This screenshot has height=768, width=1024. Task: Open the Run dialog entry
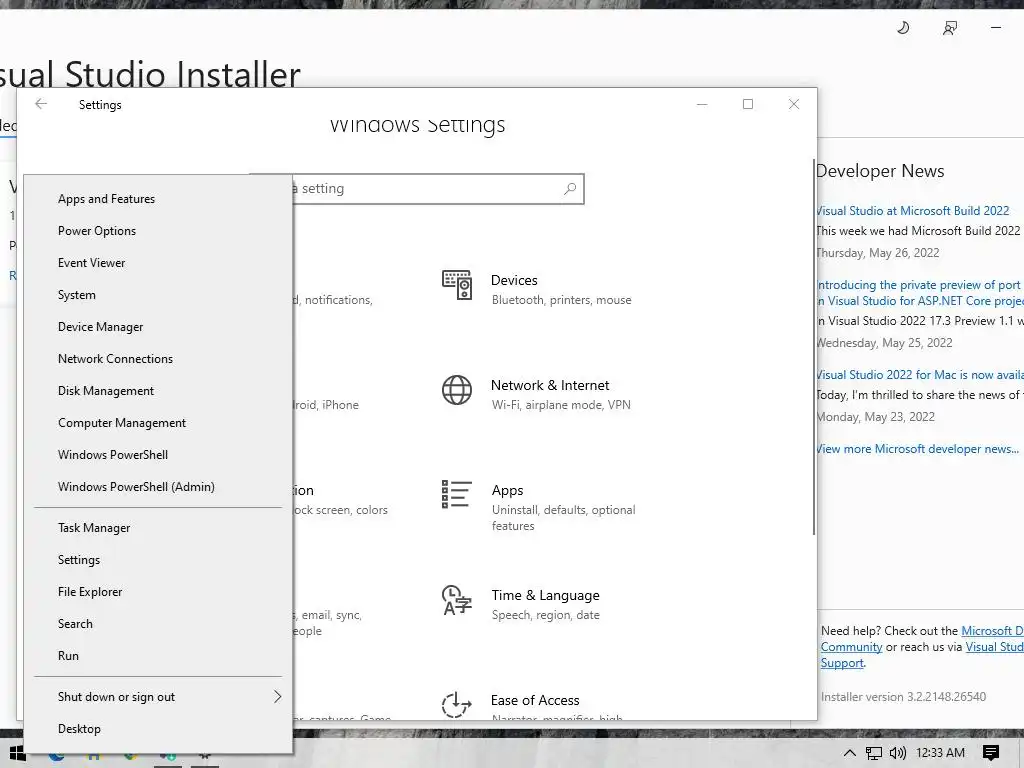click(x=158, y=656)
